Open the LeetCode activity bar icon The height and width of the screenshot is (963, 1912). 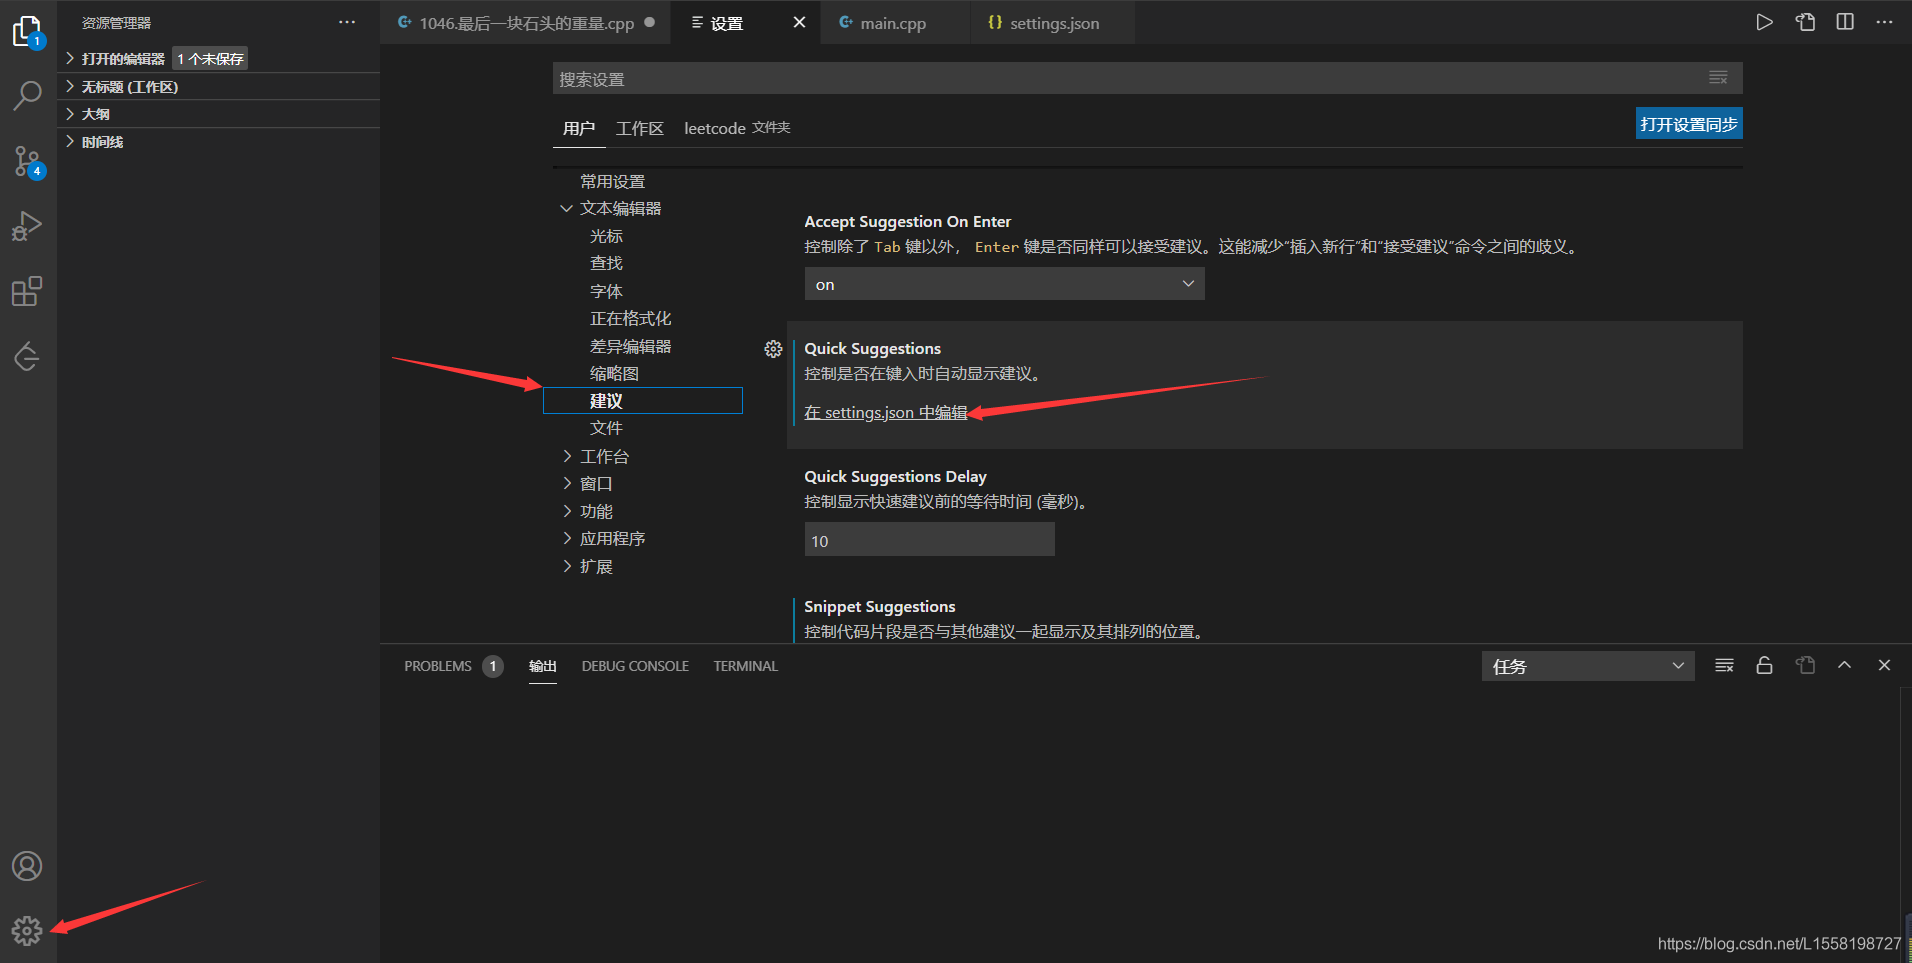(27, 356)
